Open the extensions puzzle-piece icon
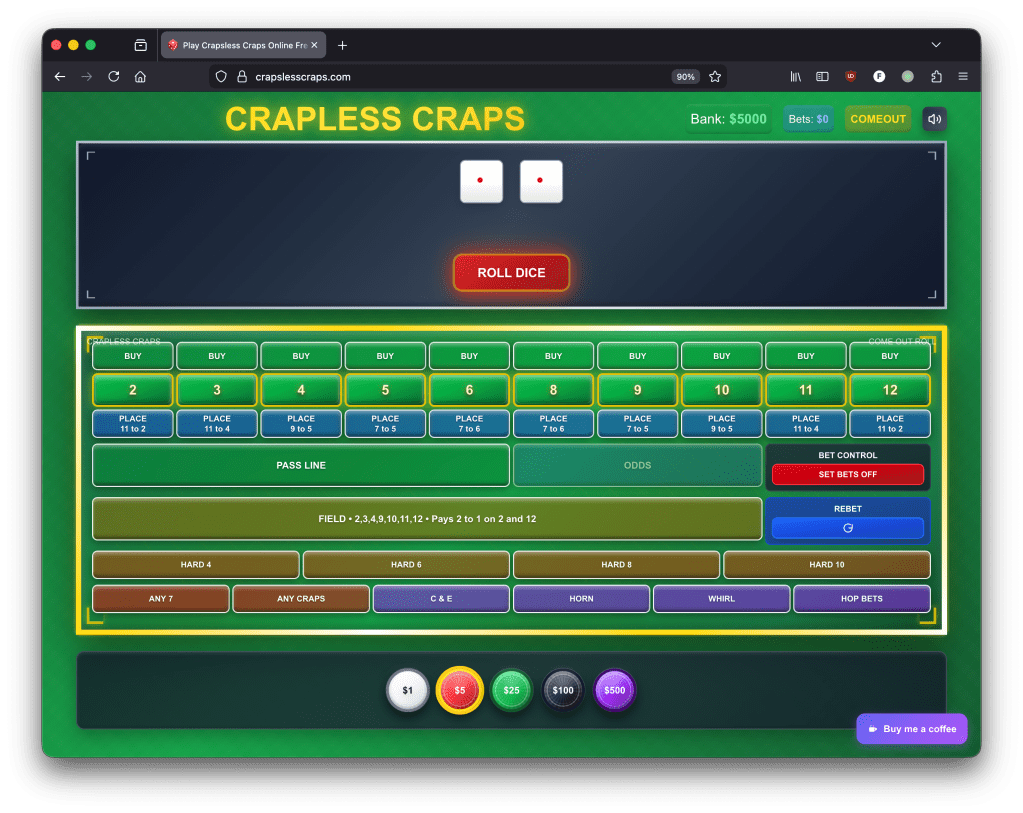Viewport: 1023px width, 813px height. pyautogui.click(x=934, y=76)
